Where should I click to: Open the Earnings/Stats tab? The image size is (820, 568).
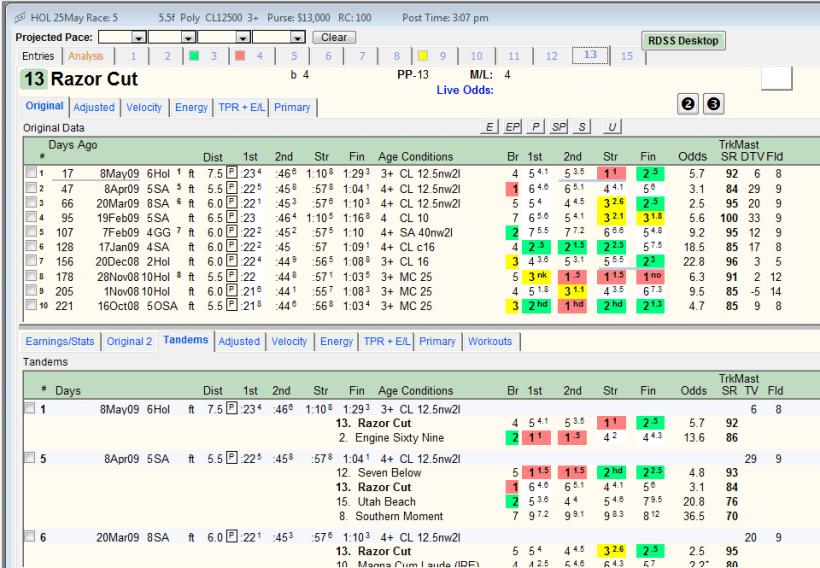pos(60,342)
